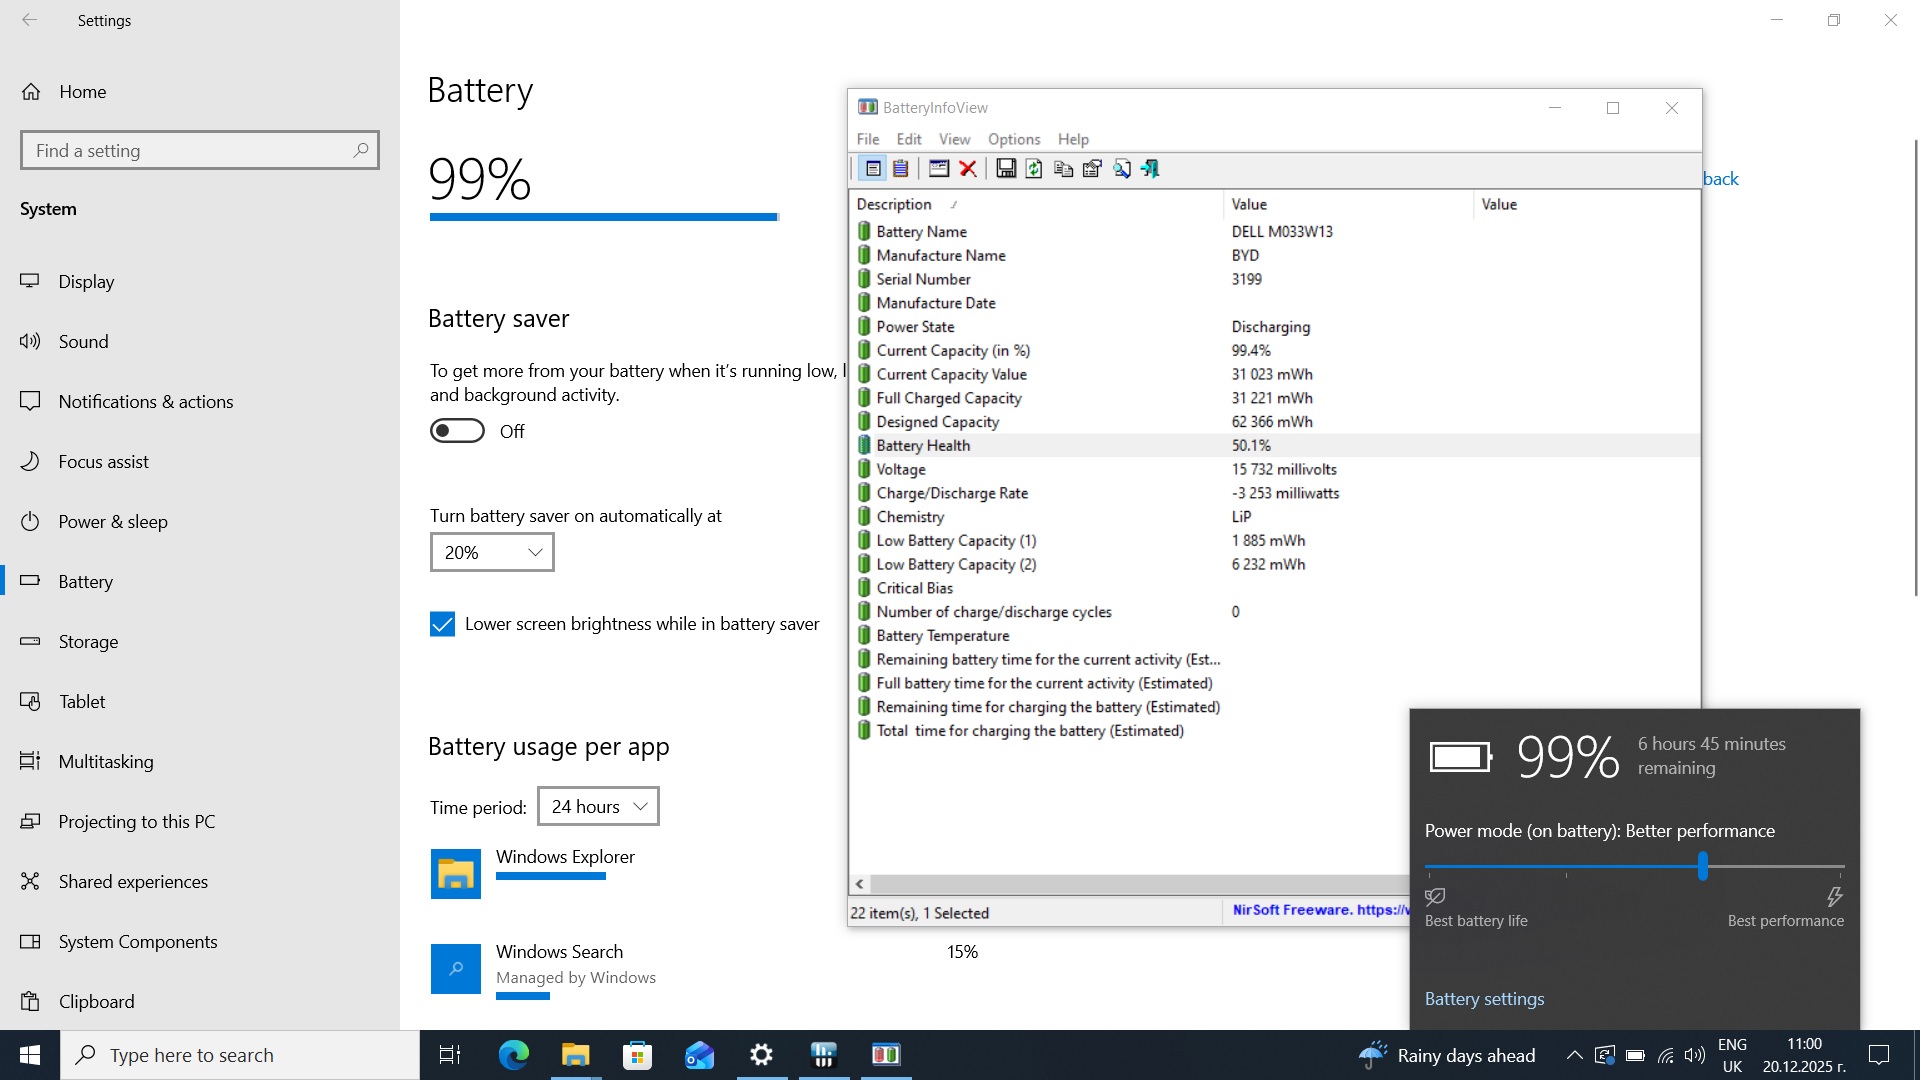Click the Copy selected items toolbar icon

[x=1063, y=168]
